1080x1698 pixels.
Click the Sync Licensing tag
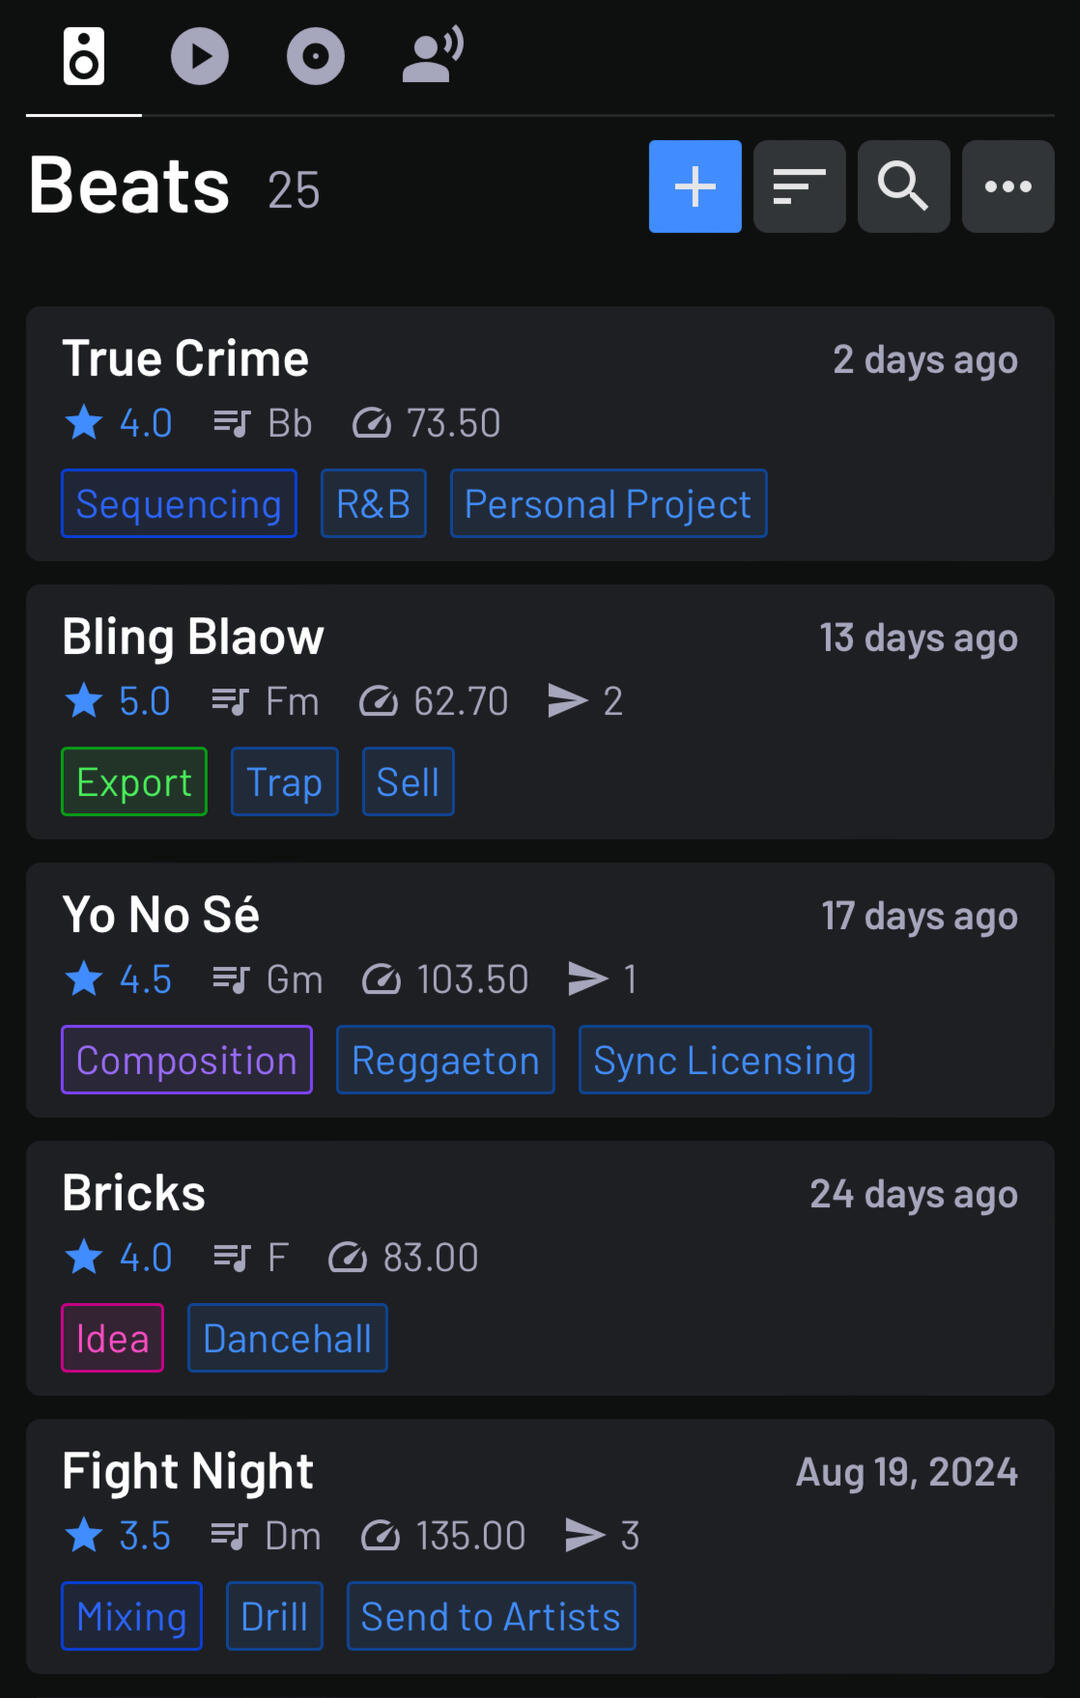coord(724,1060)
